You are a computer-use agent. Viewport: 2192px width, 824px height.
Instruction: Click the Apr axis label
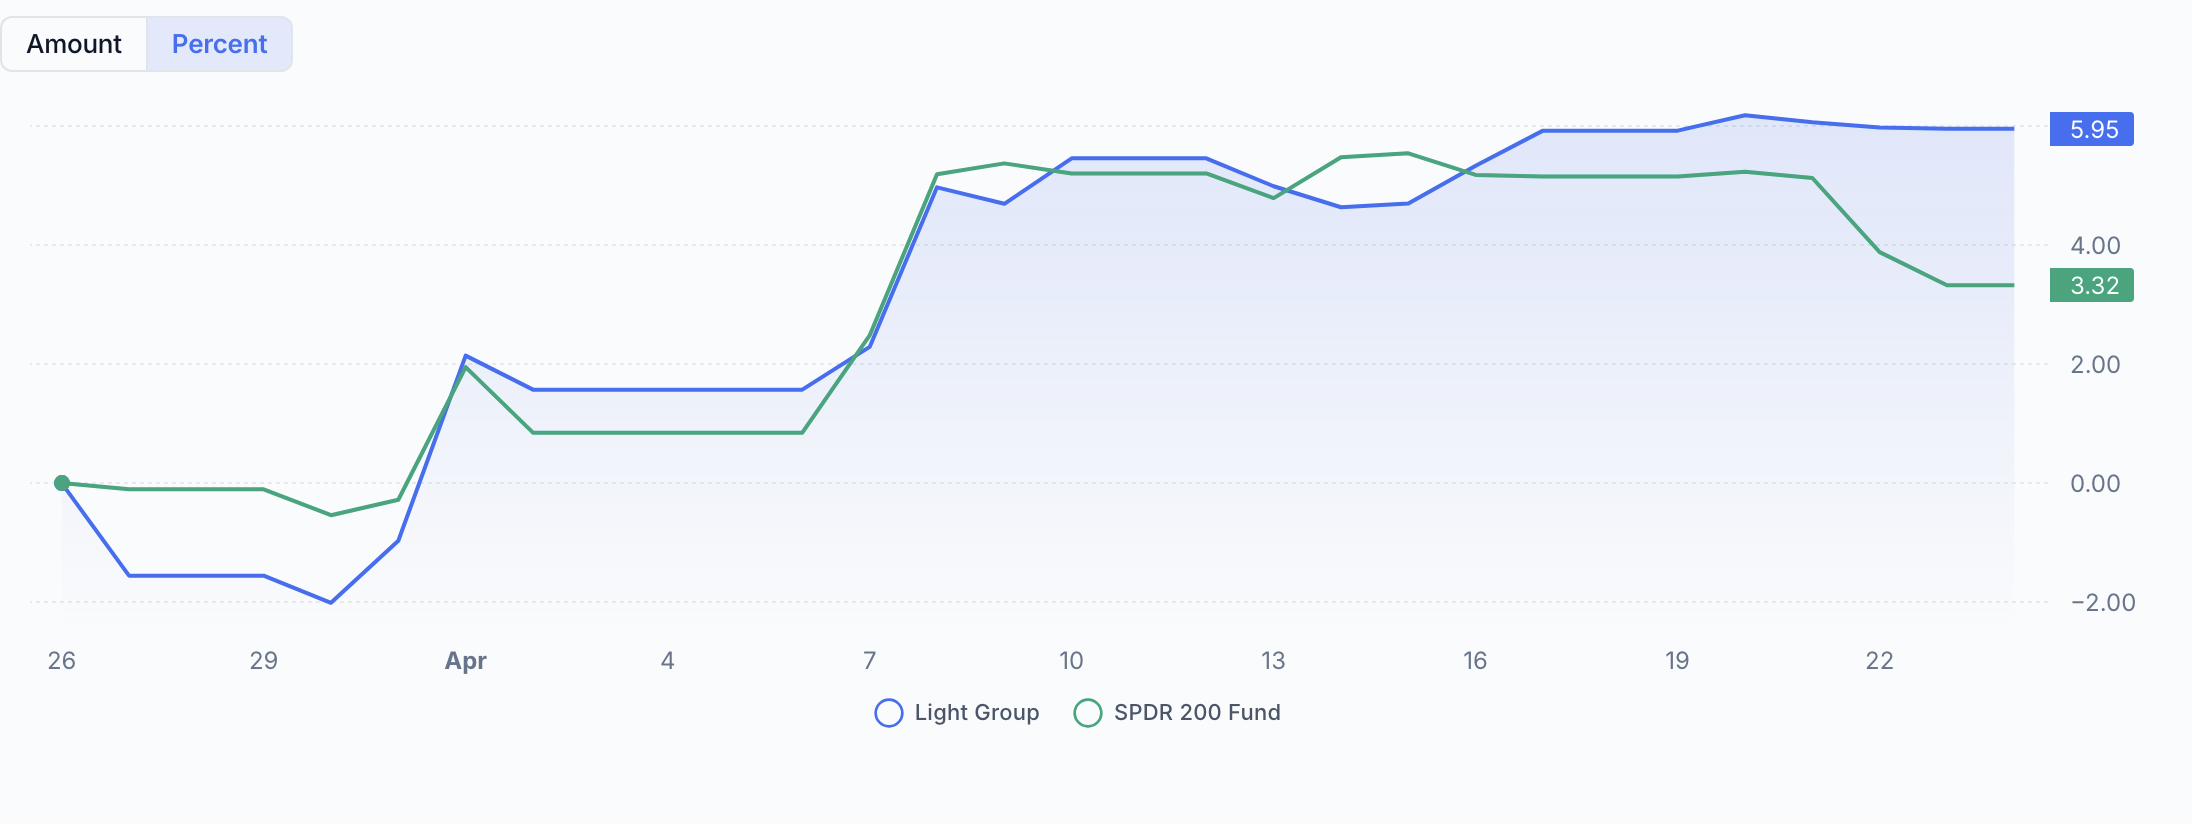click(x=466, y=660)
